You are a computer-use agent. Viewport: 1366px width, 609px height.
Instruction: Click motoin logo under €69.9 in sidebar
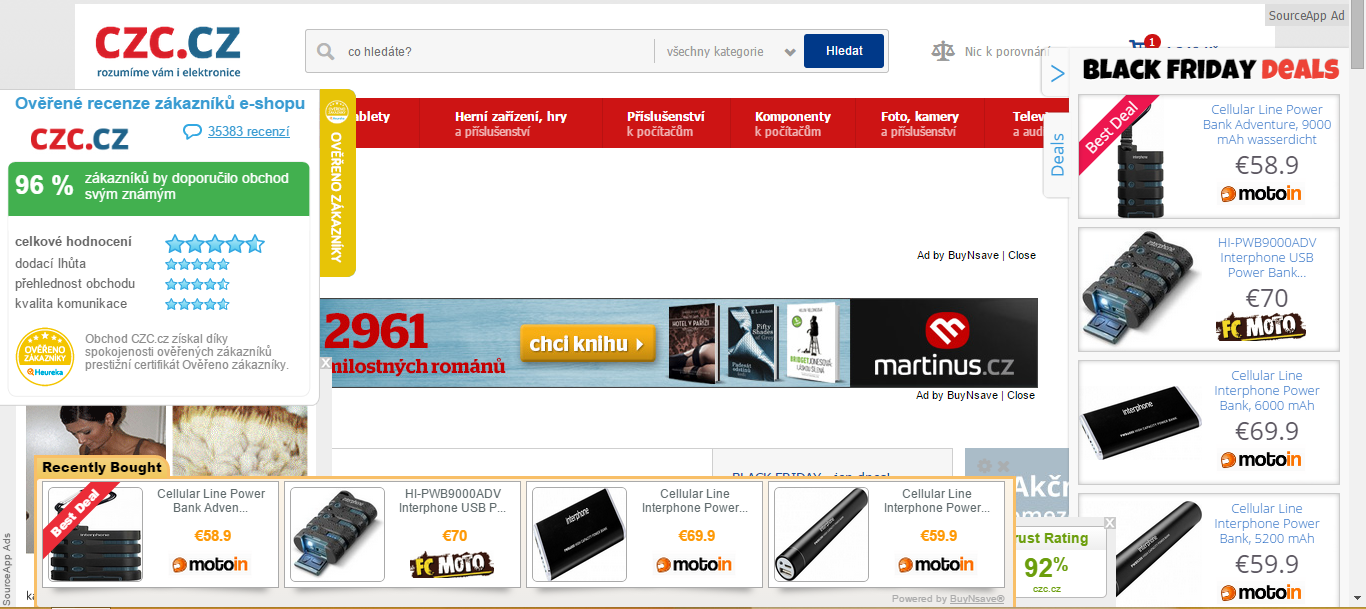coord(1260,459)
